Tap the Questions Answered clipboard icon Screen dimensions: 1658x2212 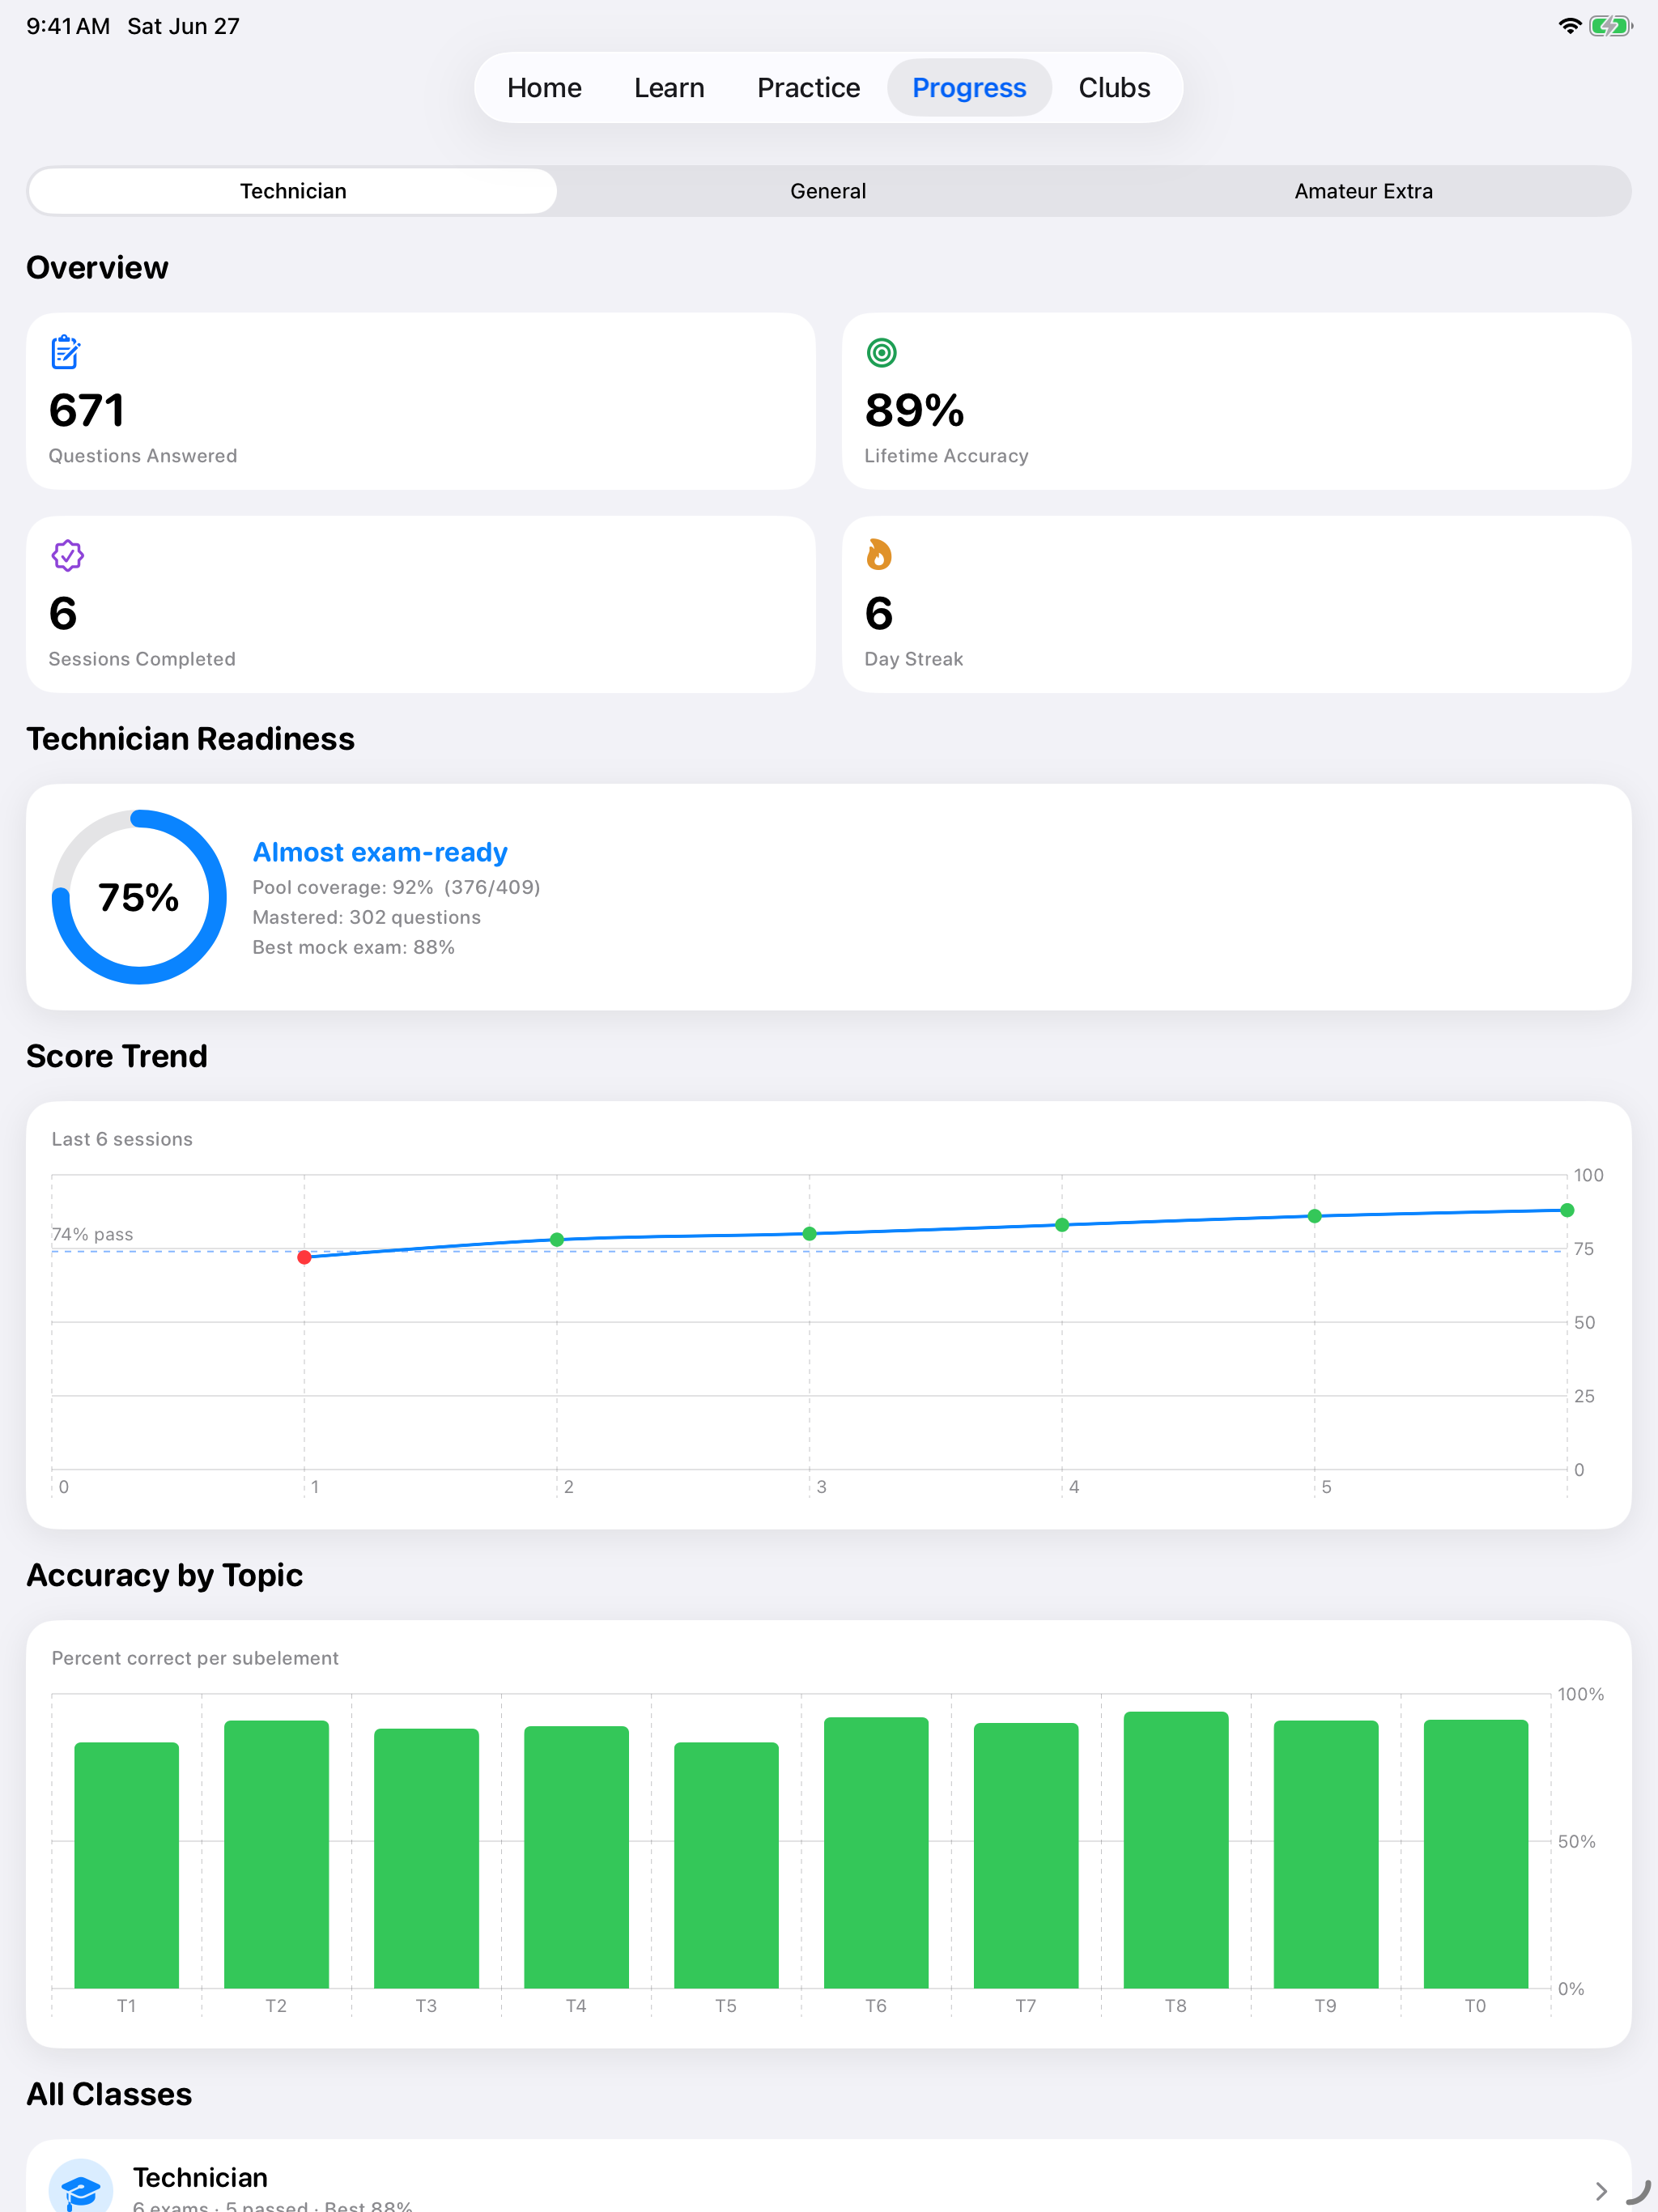click(65, 352)
